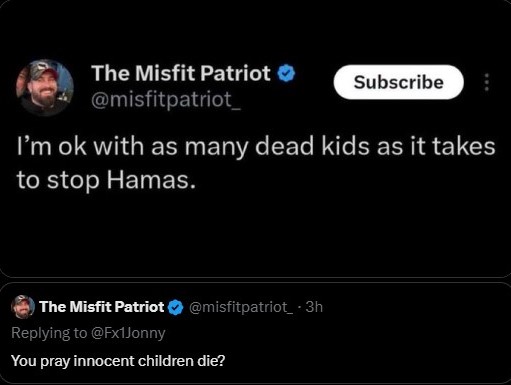The height and width of the screenshot is (385, 511).
Task: Open the three-dot more options menu
Action: pos(487,82)
